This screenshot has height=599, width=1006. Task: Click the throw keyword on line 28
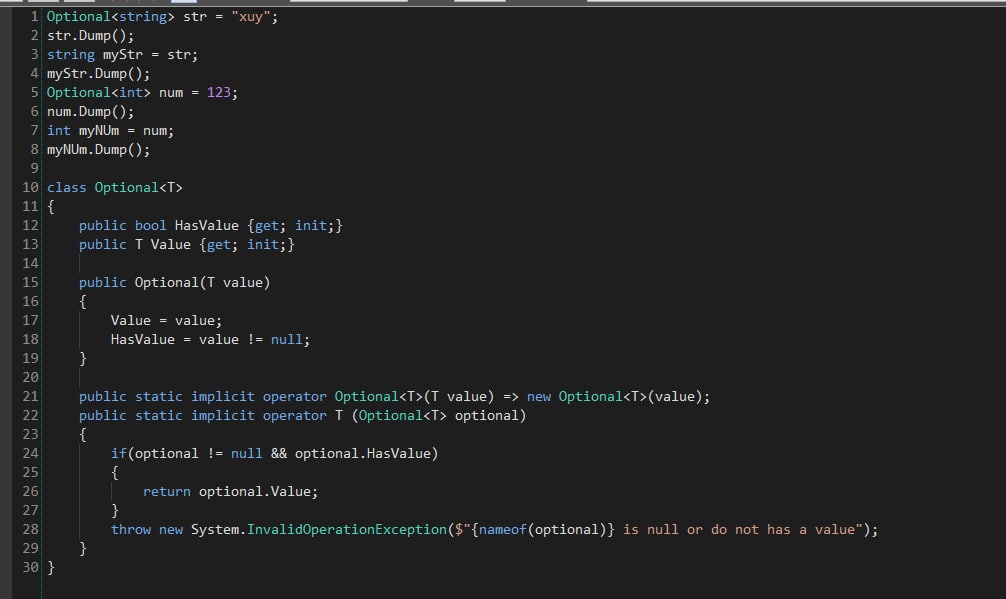(131, 529)
